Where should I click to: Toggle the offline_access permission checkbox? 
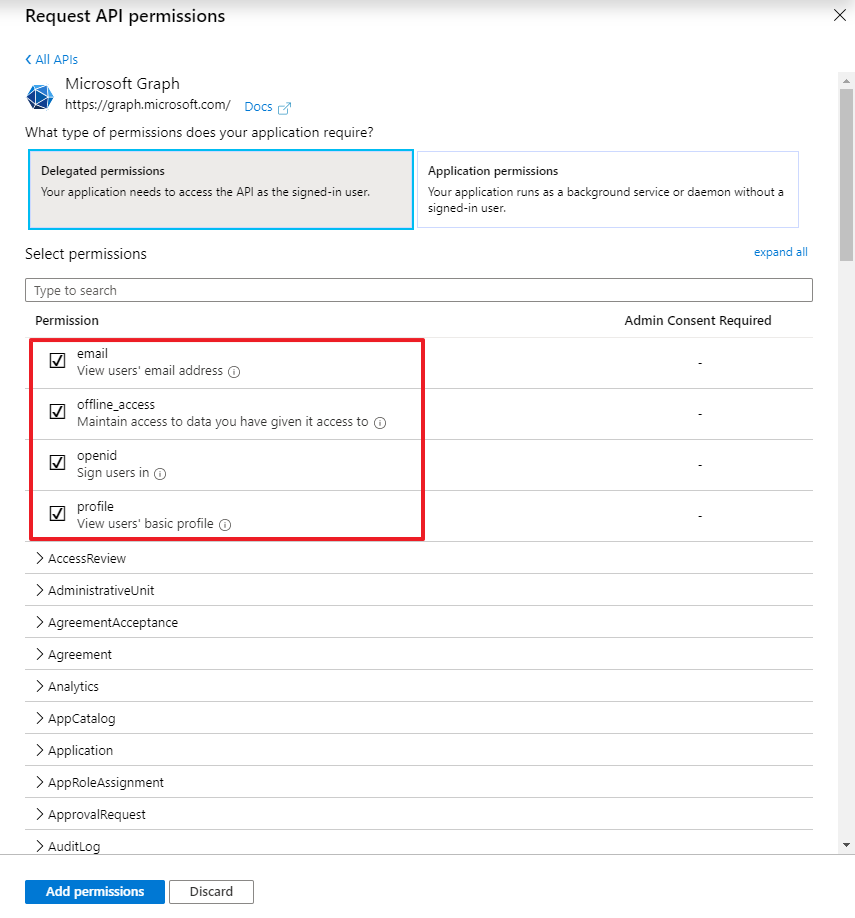tap(57, 412)
